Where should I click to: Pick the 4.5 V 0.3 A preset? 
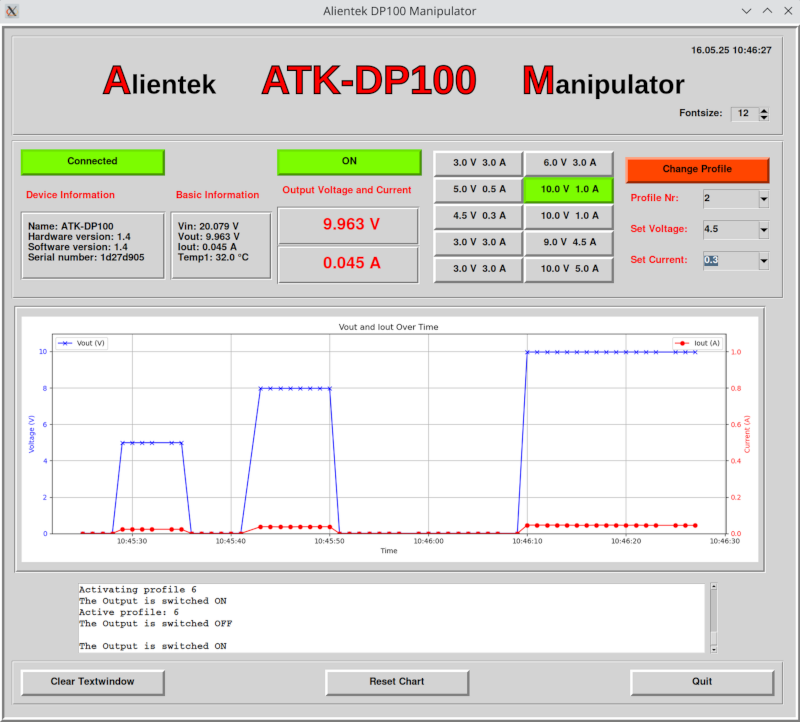(478, 216)
